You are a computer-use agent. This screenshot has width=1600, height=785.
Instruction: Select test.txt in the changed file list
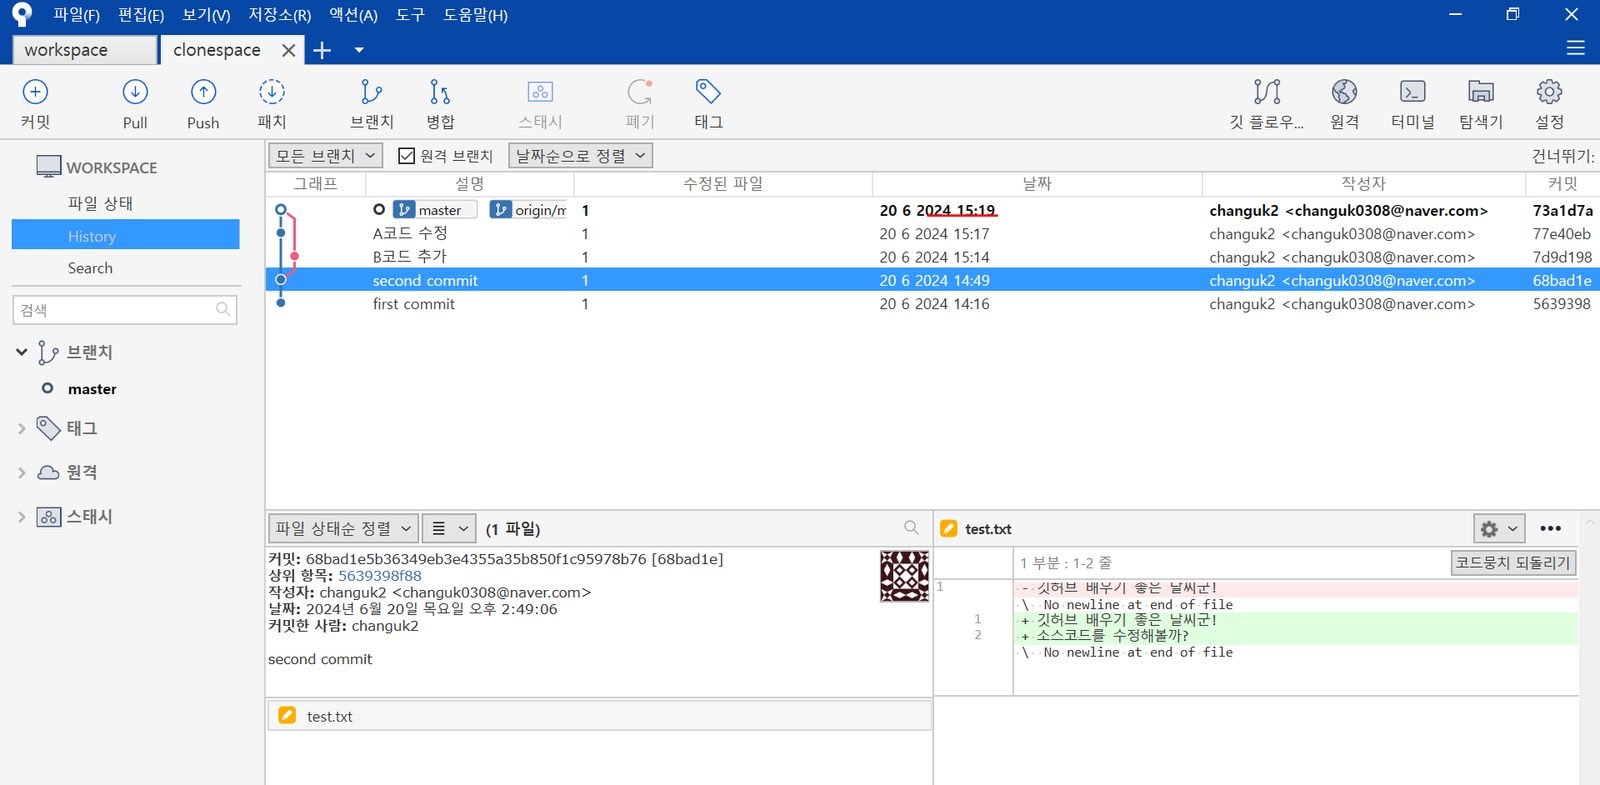pyautogui.click(x=600, y=716)
